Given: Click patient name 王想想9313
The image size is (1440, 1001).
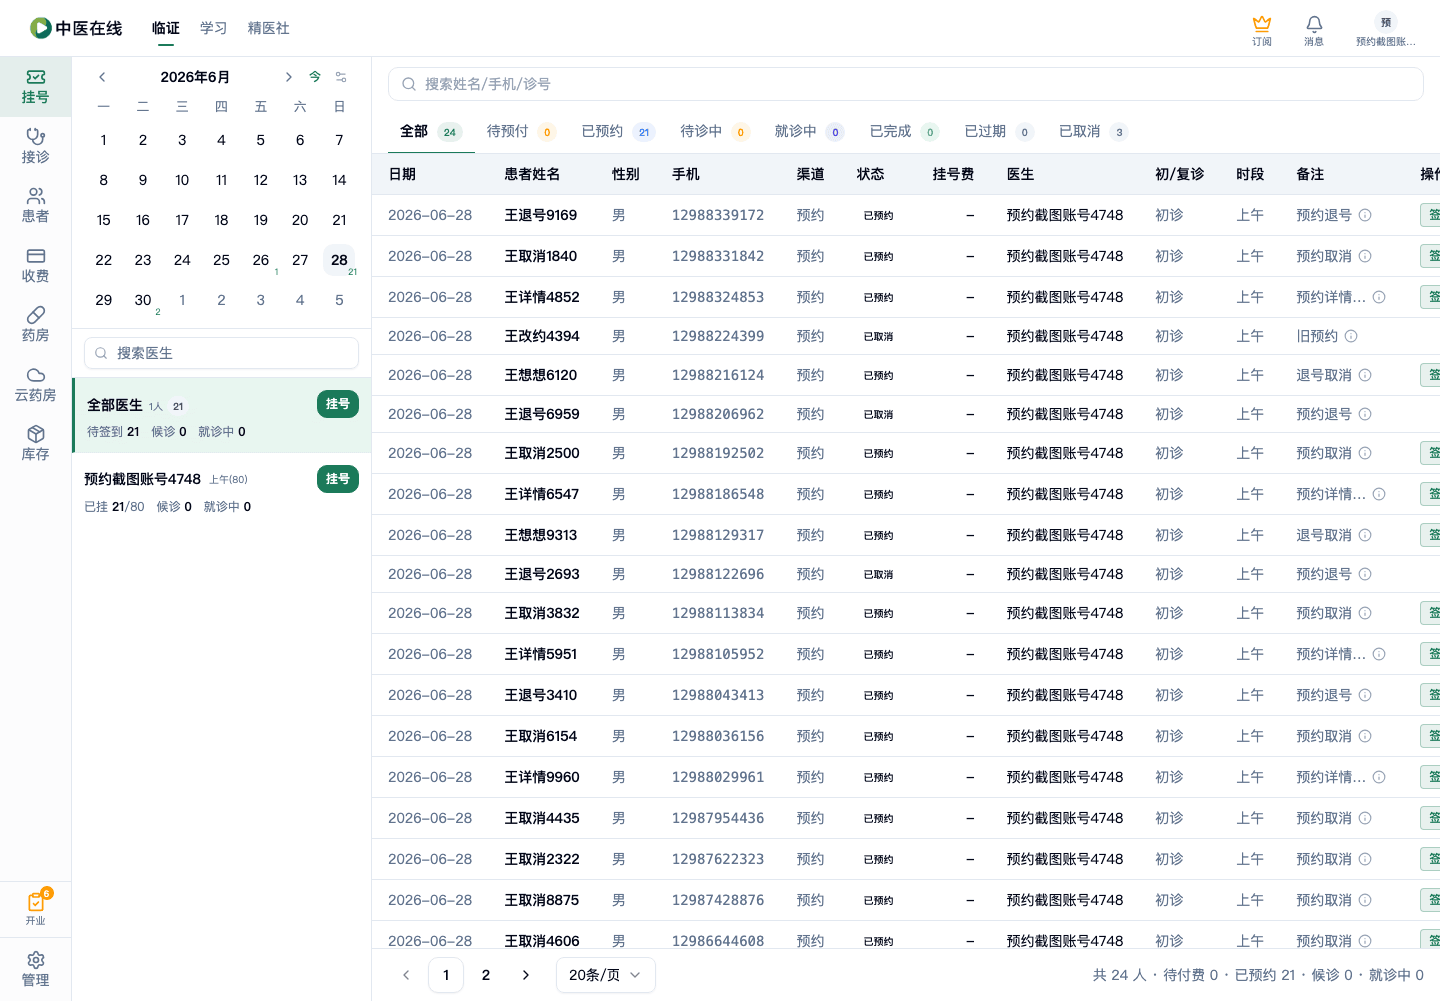Looking at the screenshot, I should [541, 535].
